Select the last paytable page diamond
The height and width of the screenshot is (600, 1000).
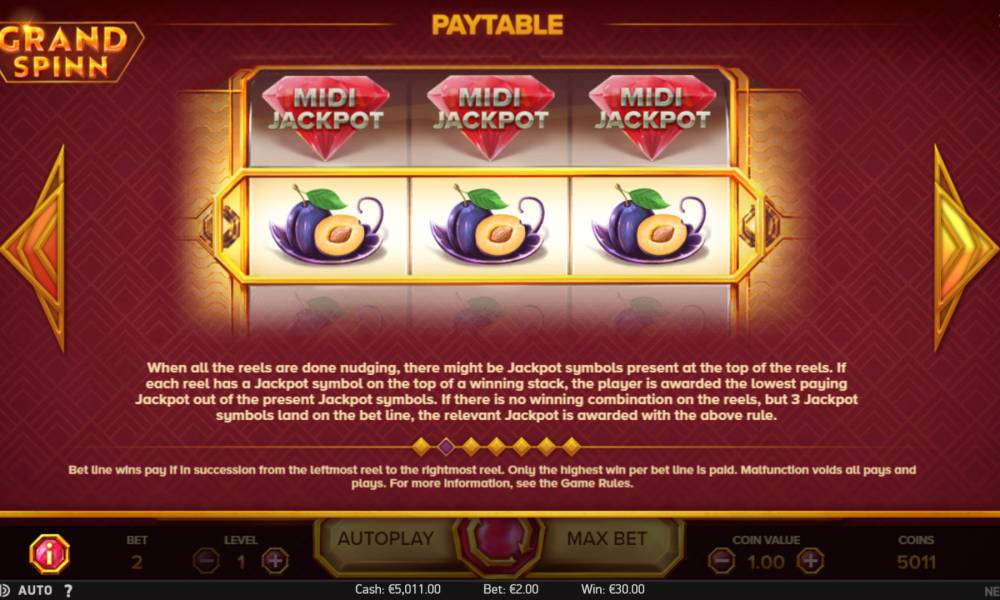(571, 446)
